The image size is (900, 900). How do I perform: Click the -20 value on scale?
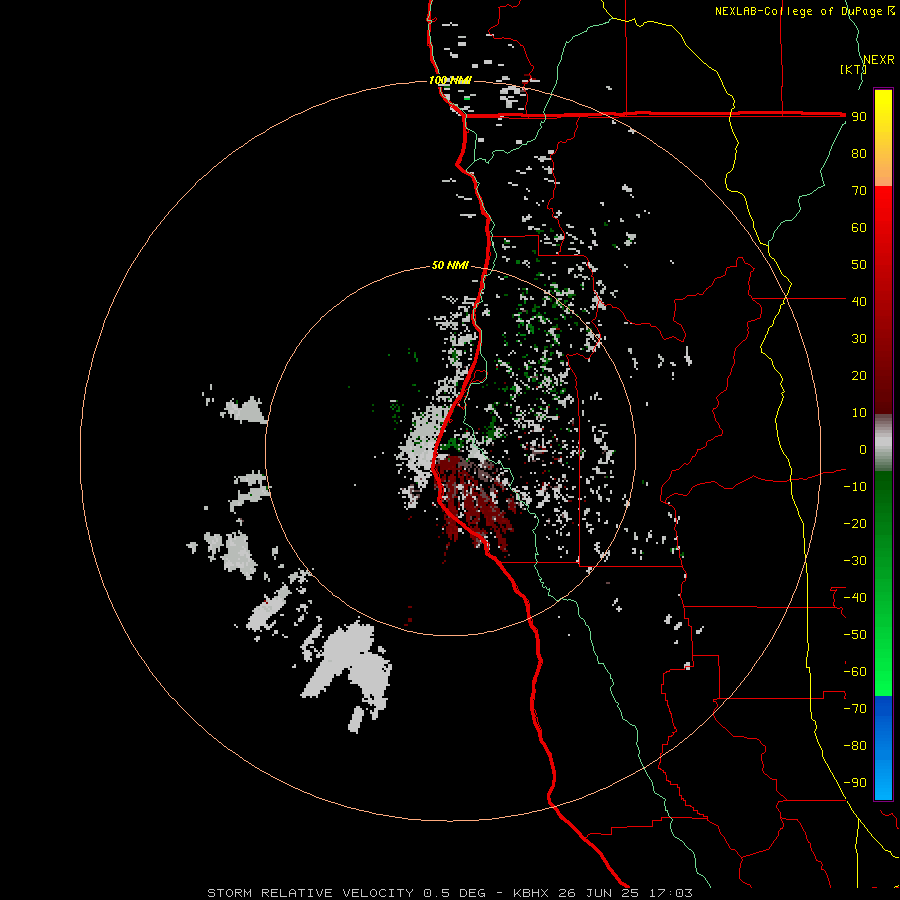tap(855, 523)
